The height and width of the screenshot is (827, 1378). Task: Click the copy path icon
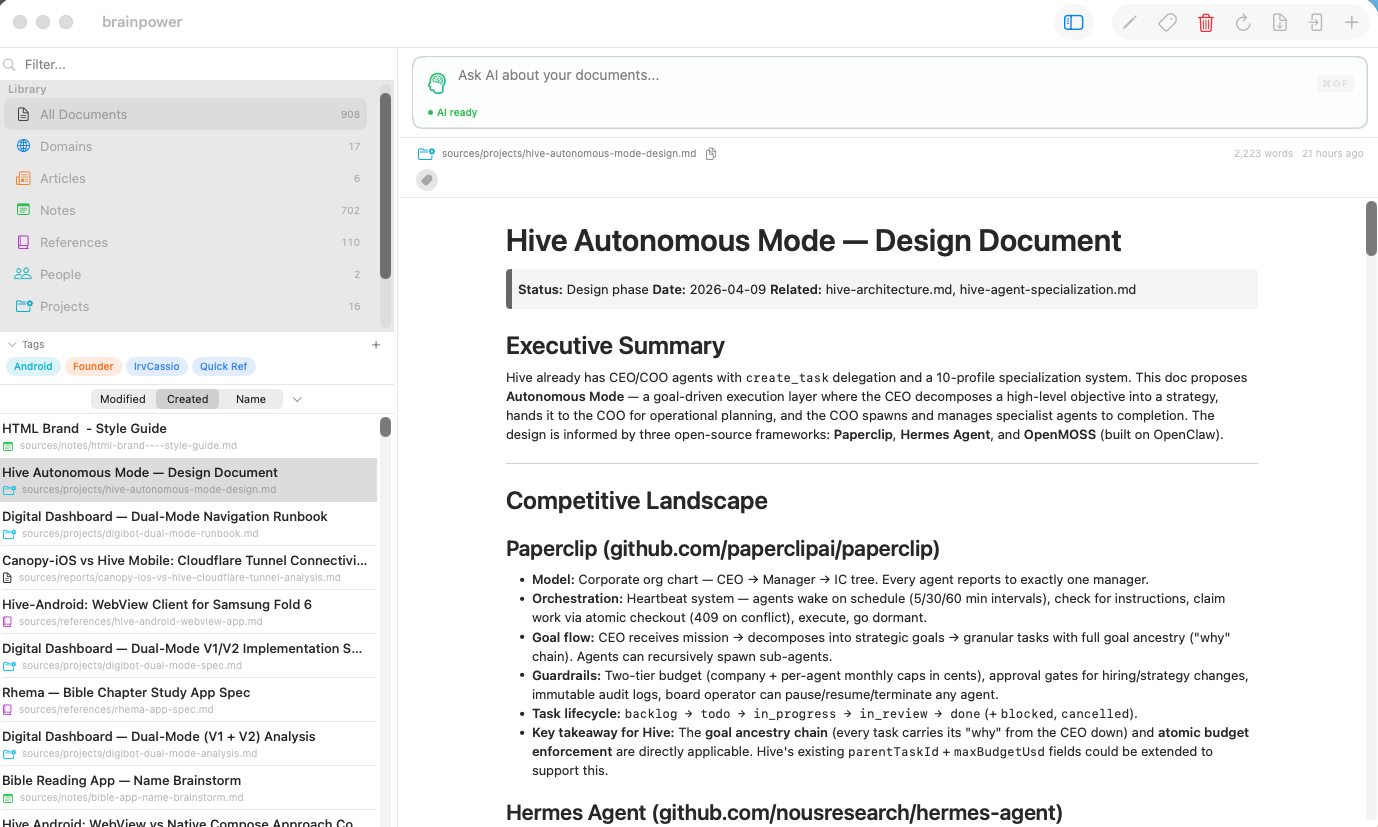(711, 154)
